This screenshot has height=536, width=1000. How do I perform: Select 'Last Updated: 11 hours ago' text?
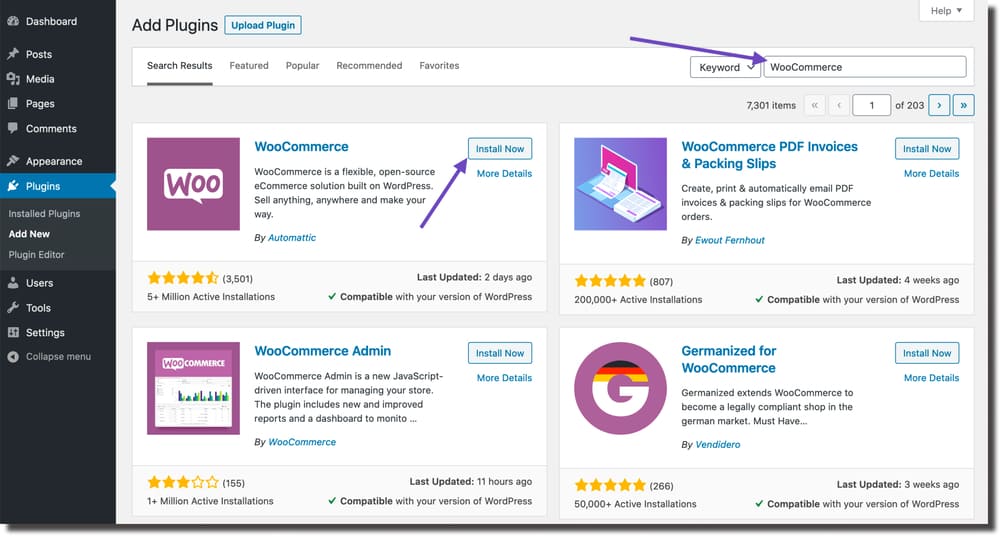point(471,481)
